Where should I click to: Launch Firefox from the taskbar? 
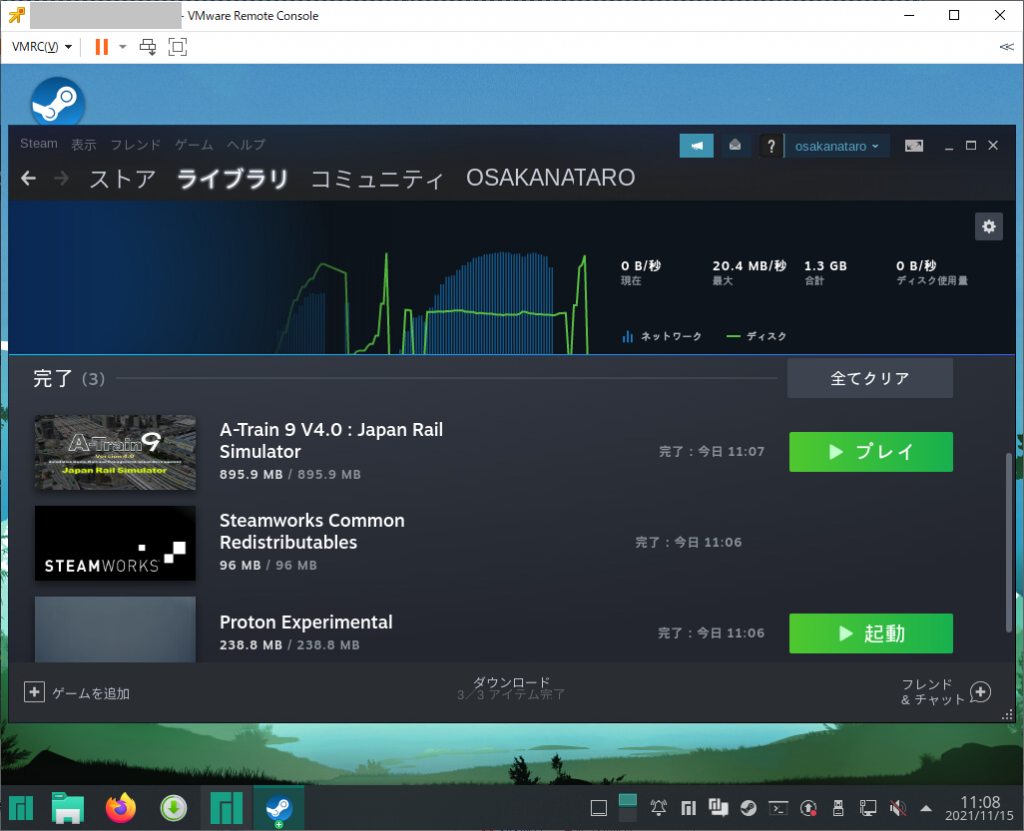(x=121, y=808)
